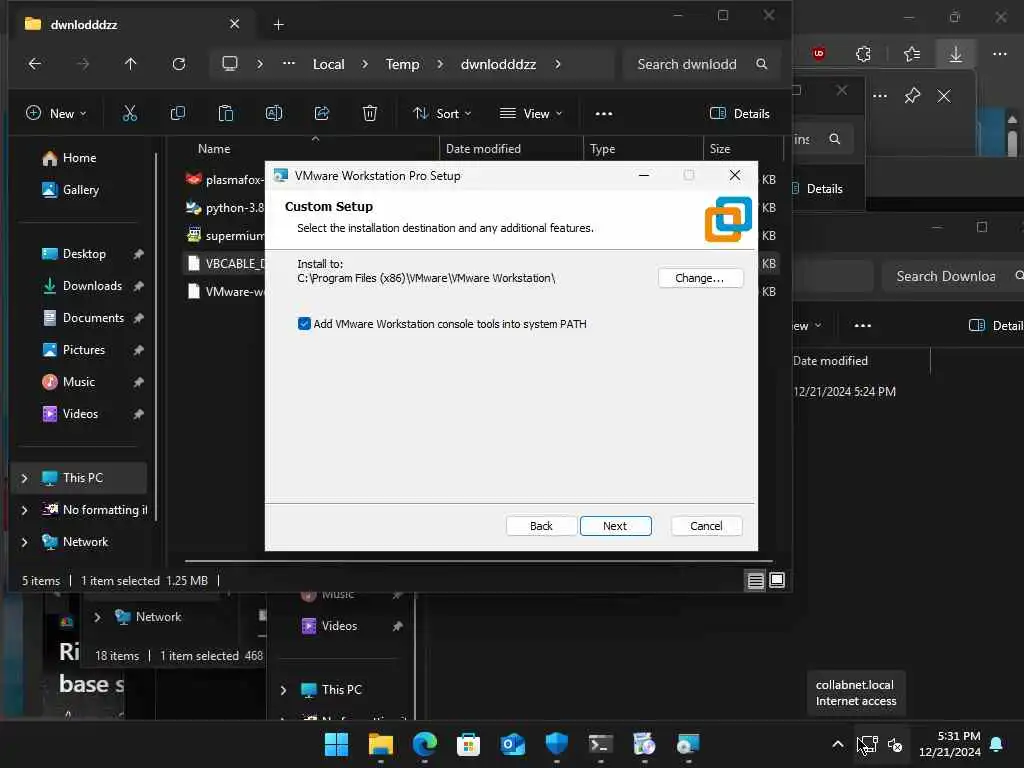Click the Search dwnlodd search box
The width and height of the screenshot is (1024, 768).
(x=702, y=64)
